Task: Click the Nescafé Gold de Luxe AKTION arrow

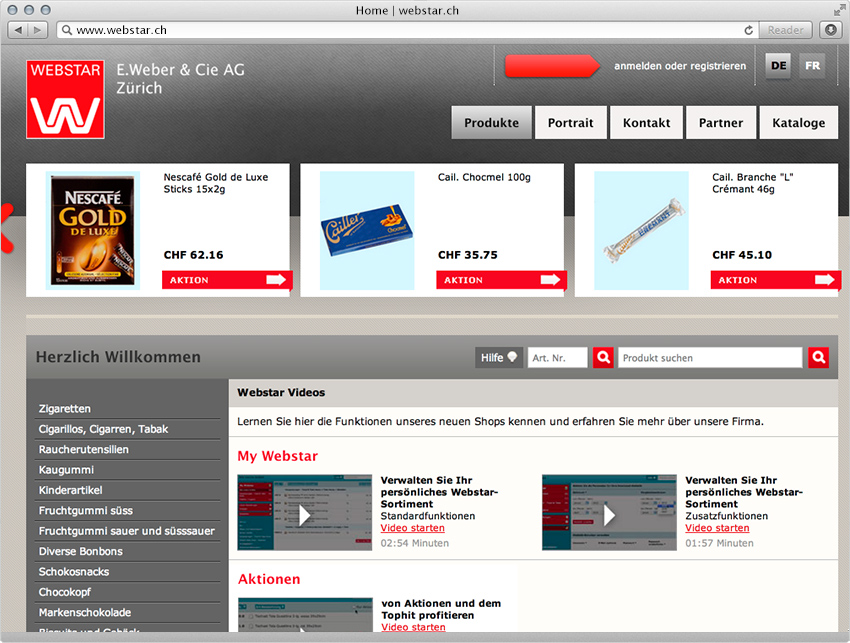Action: tap(227, 280)
